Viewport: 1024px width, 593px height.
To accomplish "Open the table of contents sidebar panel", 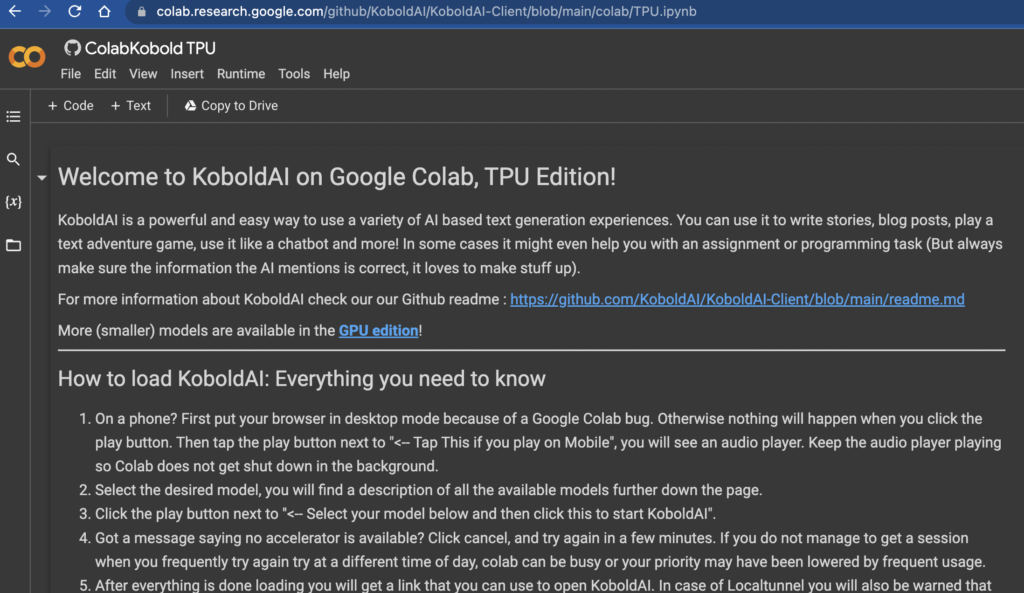I will 13,115.
